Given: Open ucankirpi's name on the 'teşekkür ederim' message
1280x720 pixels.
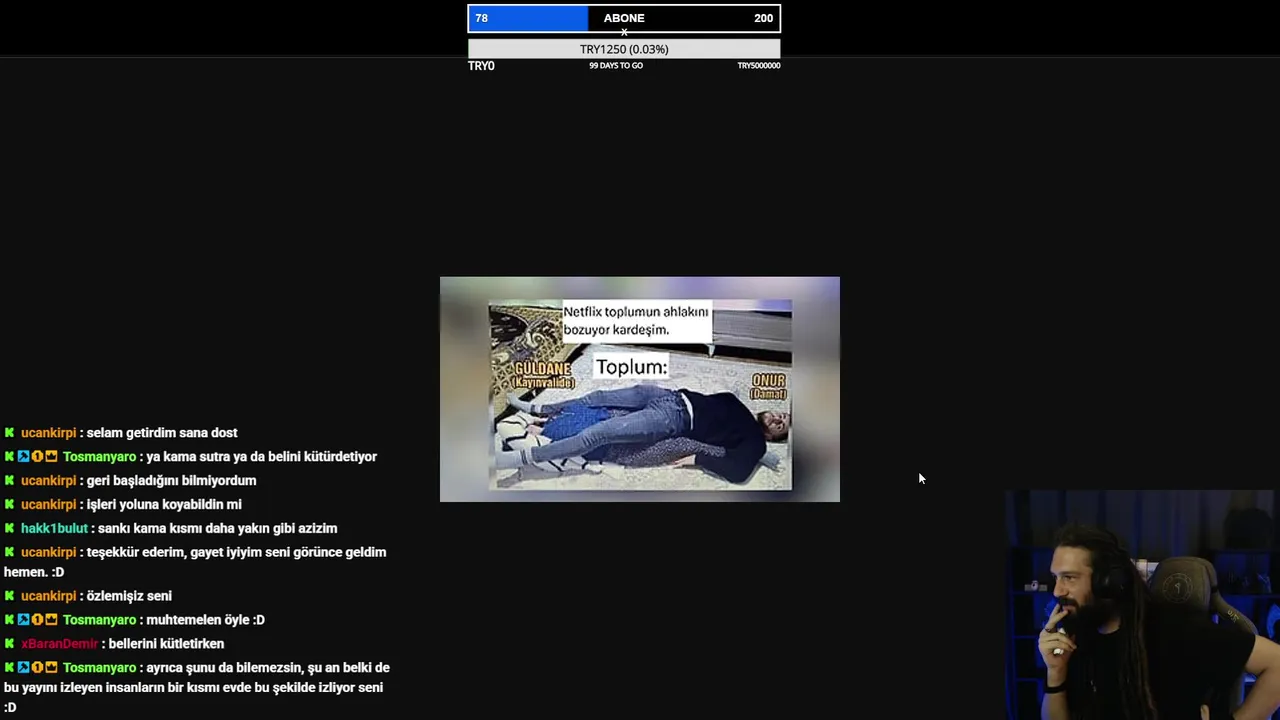Looking at the screenshot, I should (48, 553).
